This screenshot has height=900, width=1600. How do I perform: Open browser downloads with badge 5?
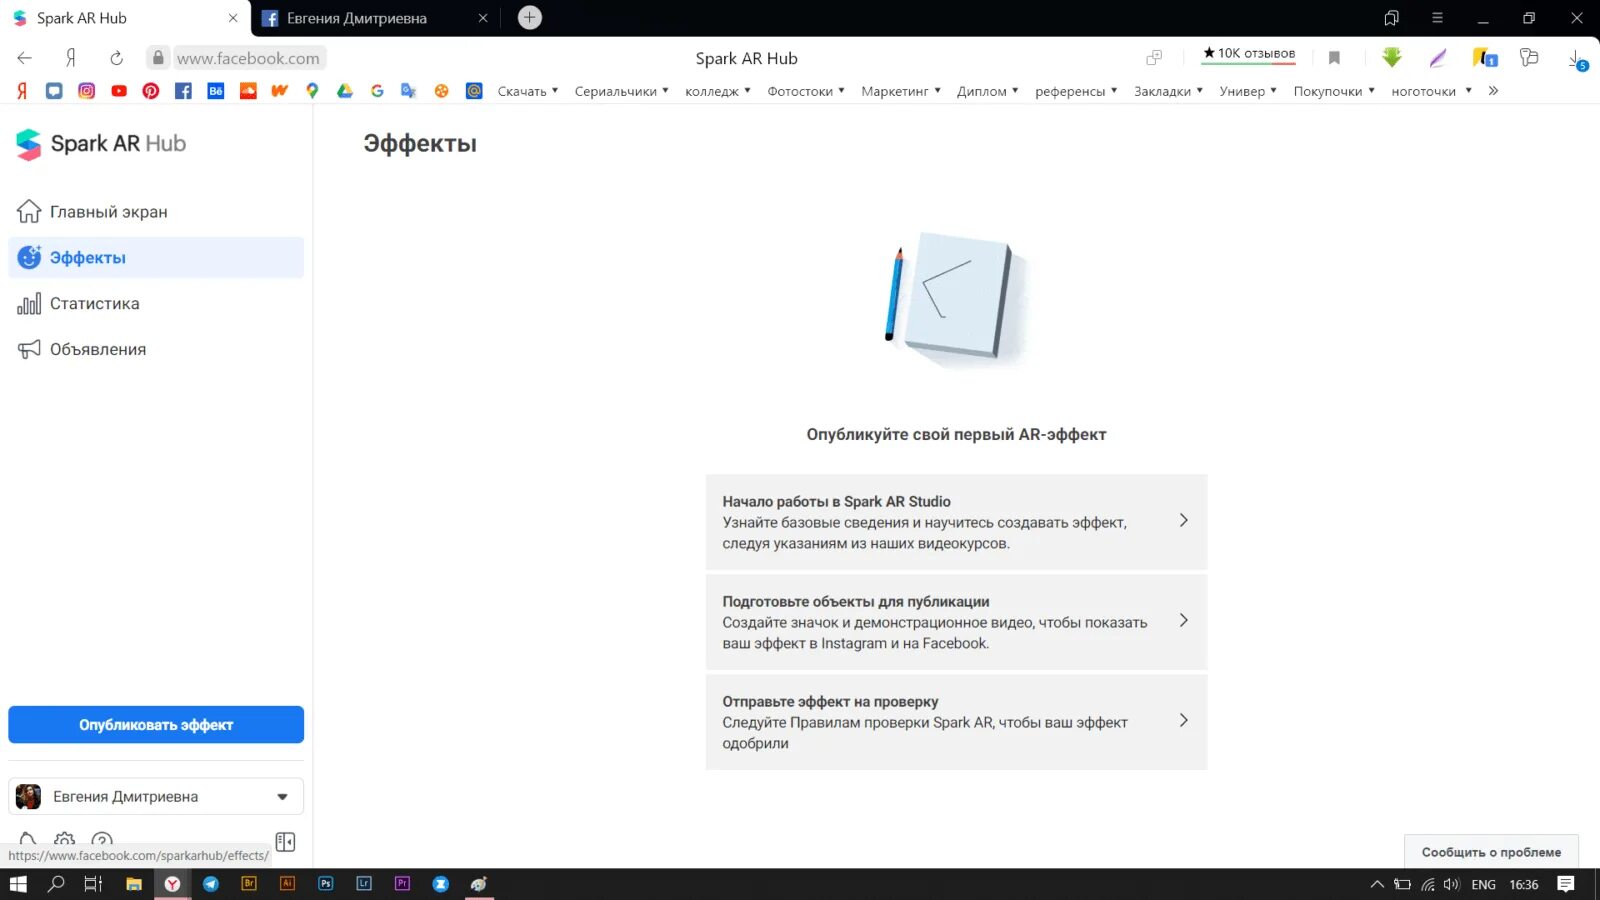tap(1577, 60)
